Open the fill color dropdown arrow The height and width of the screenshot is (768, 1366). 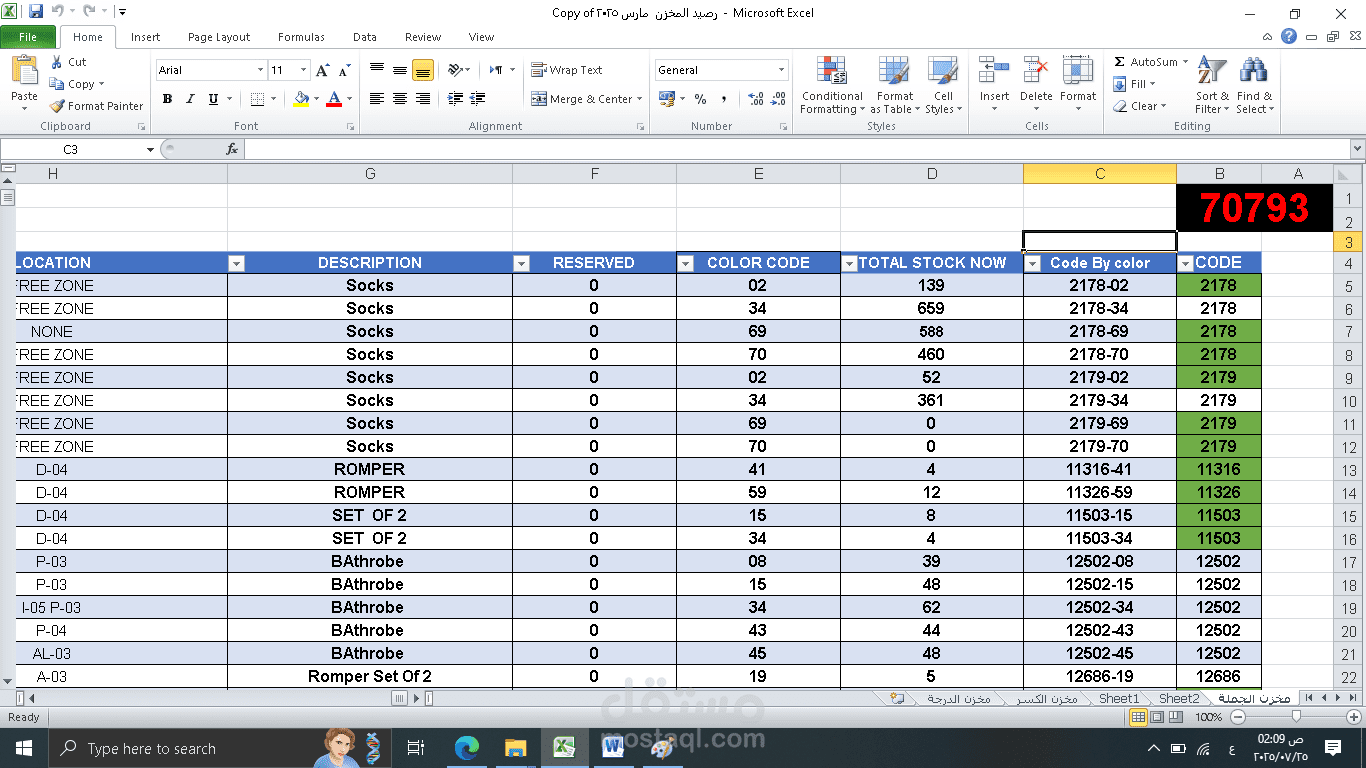pos(316,99)
